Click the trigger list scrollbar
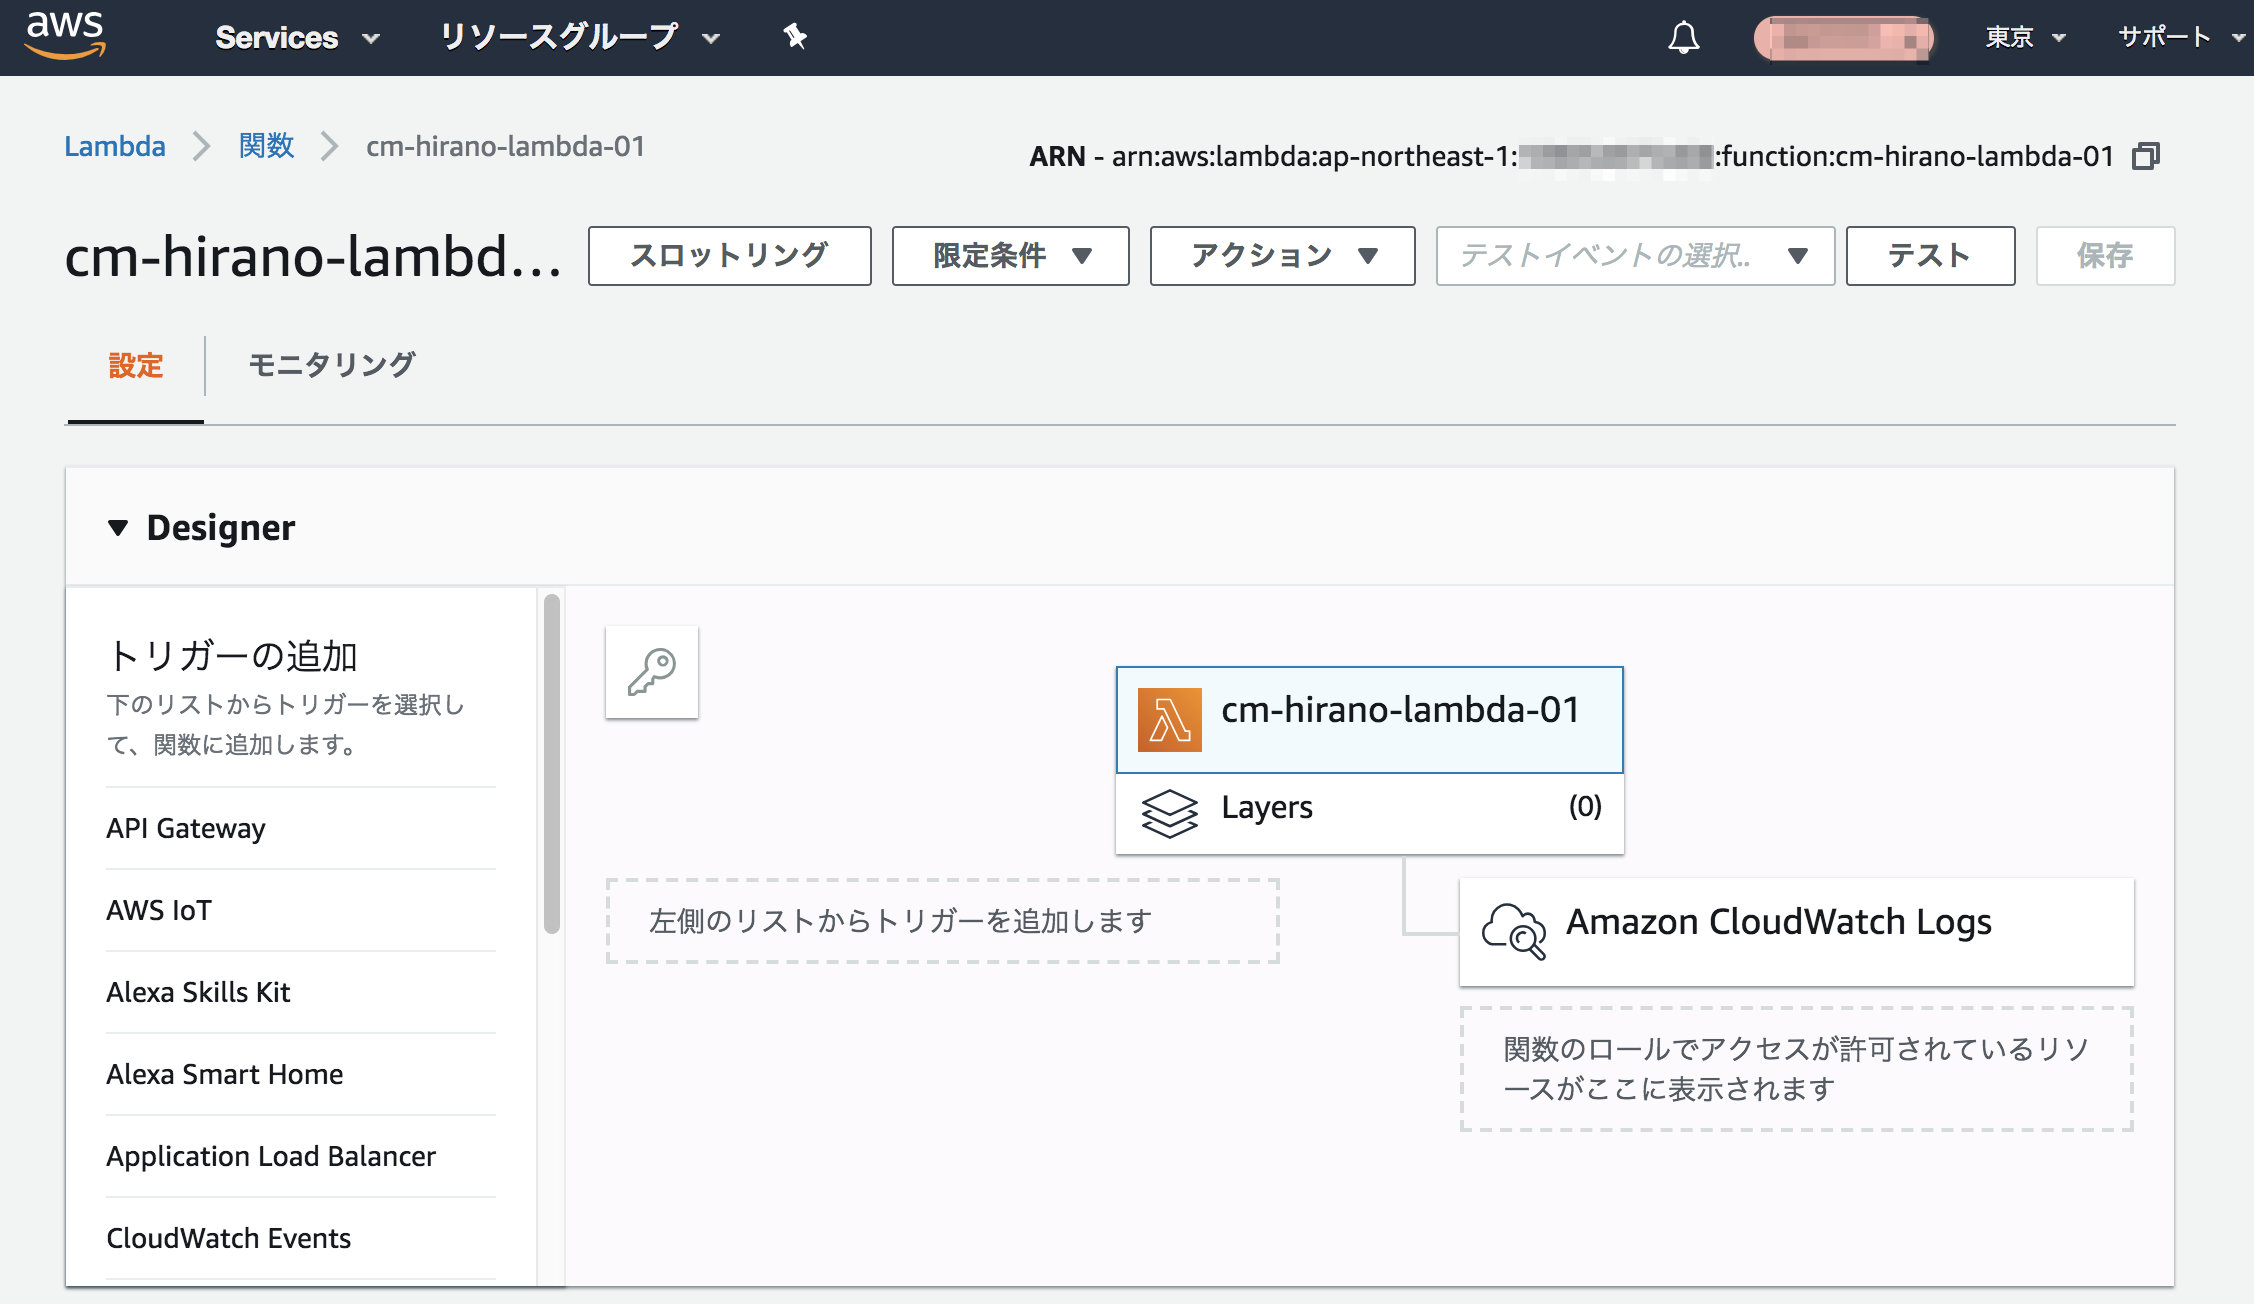 [x=551, y=763]
